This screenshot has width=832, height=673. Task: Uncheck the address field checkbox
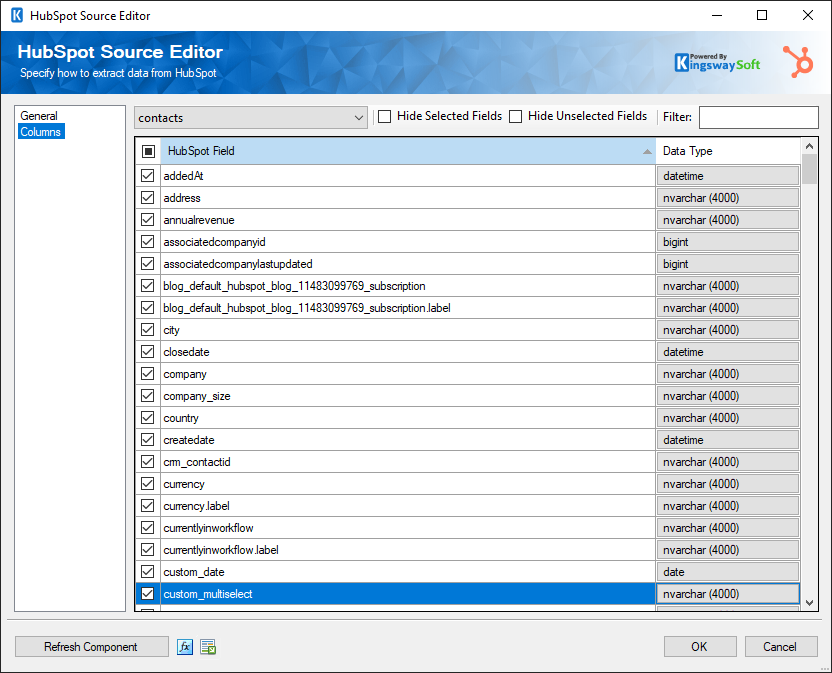click(x=148, y=198)
